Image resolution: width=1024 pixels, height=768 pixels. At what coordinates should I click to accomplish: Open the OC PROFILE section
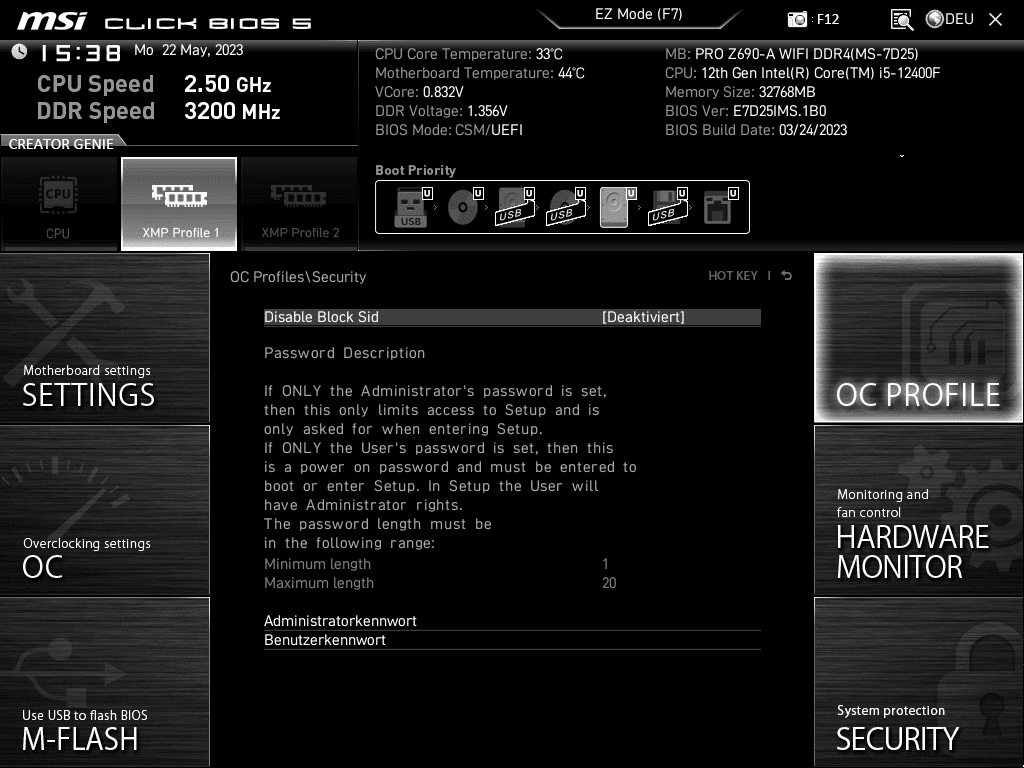[x=918, y=338]
